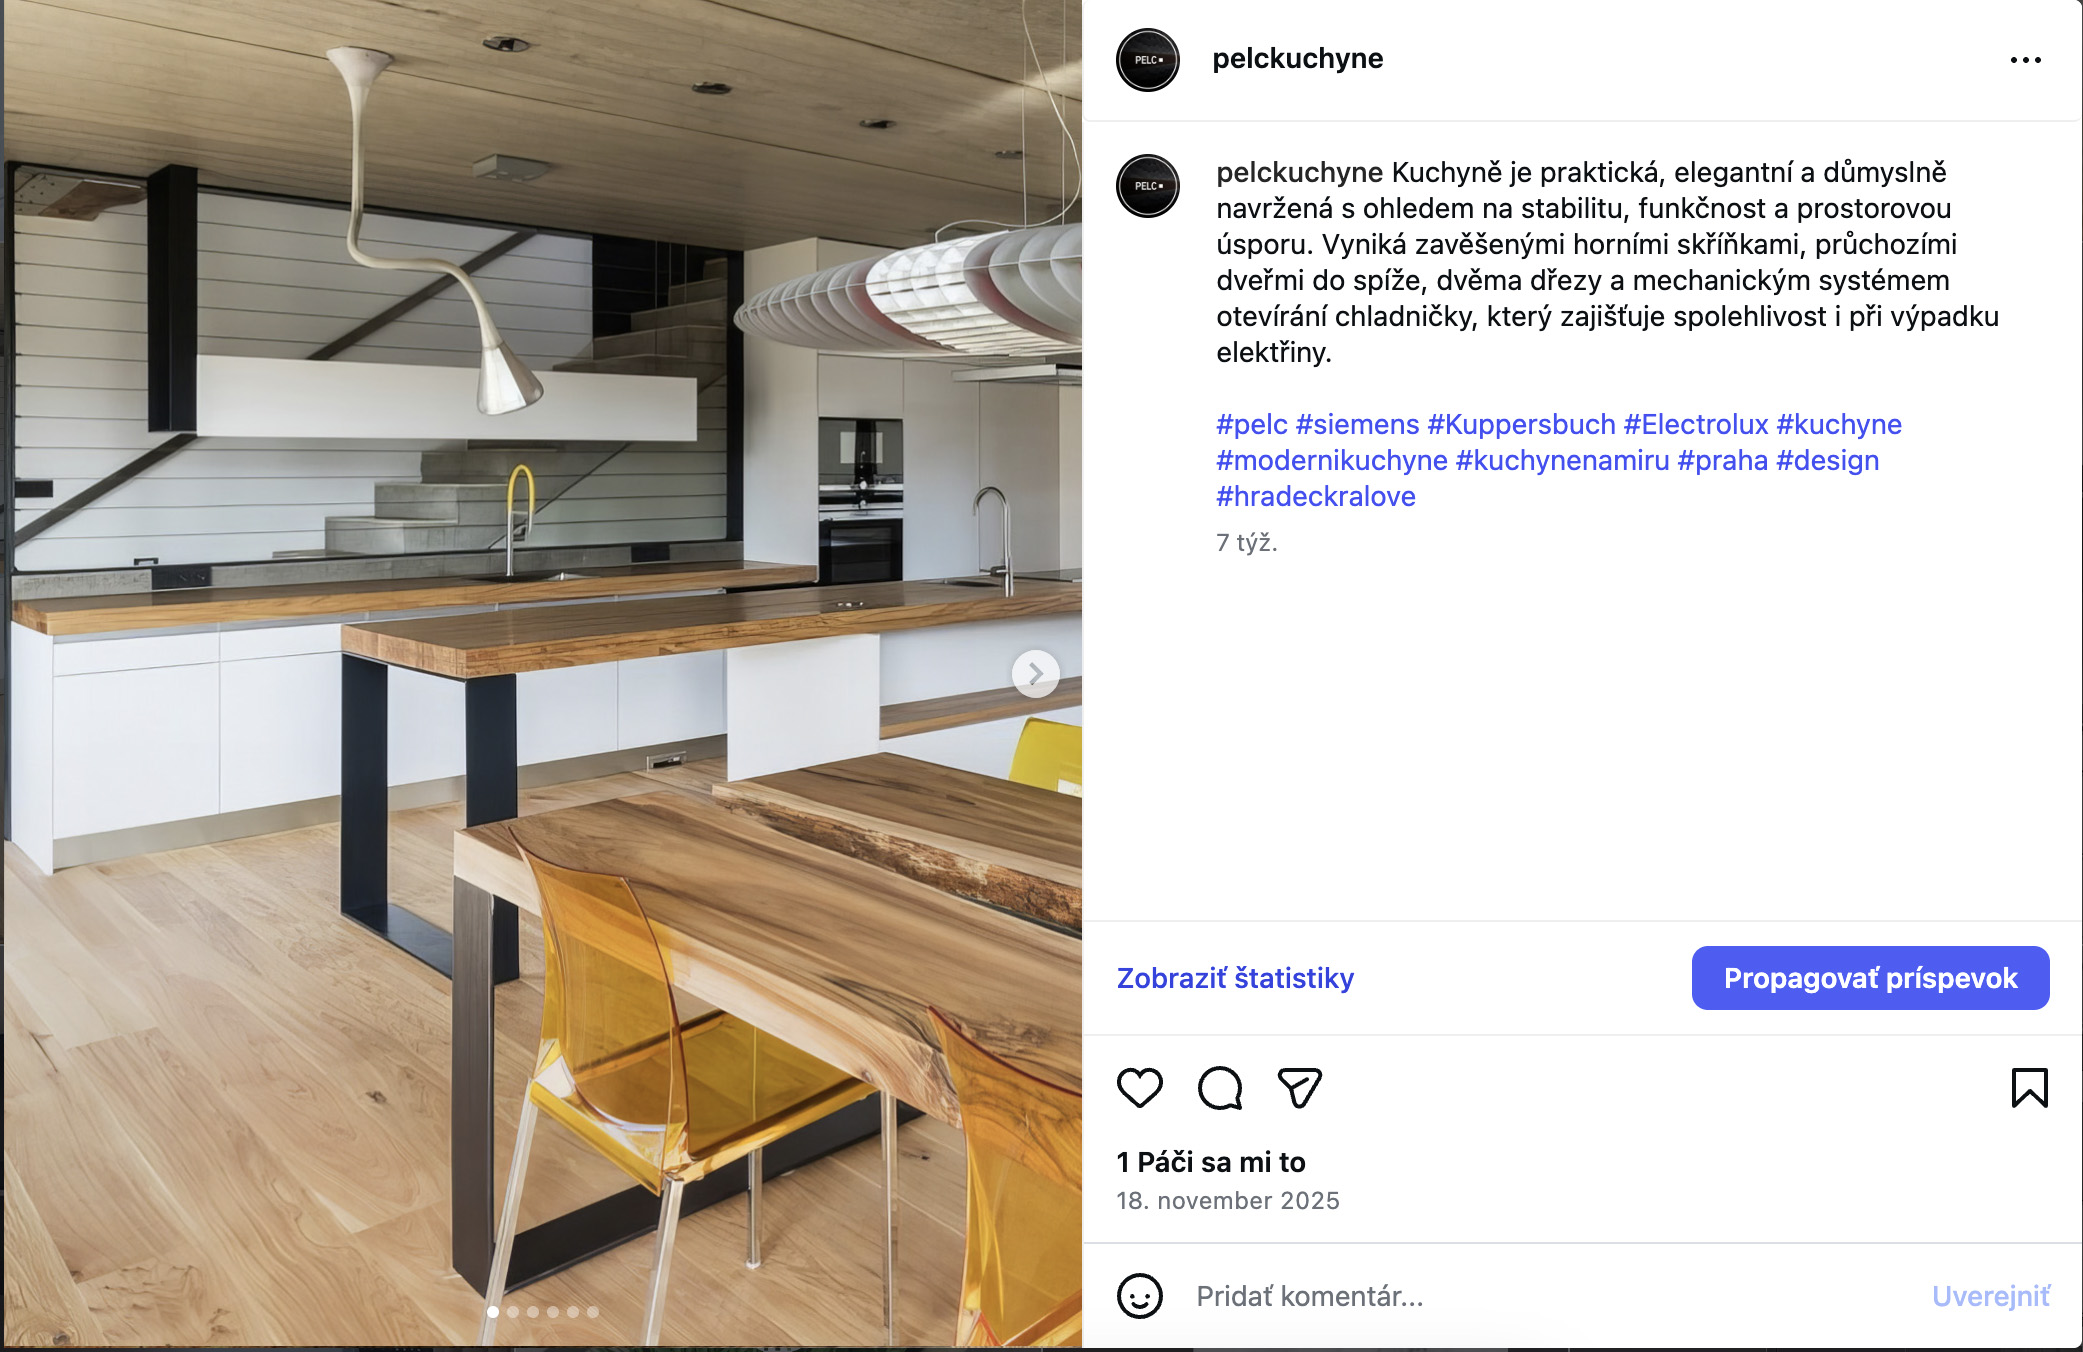Click the Propagovať príspevok button

[x=1870, y=978]
